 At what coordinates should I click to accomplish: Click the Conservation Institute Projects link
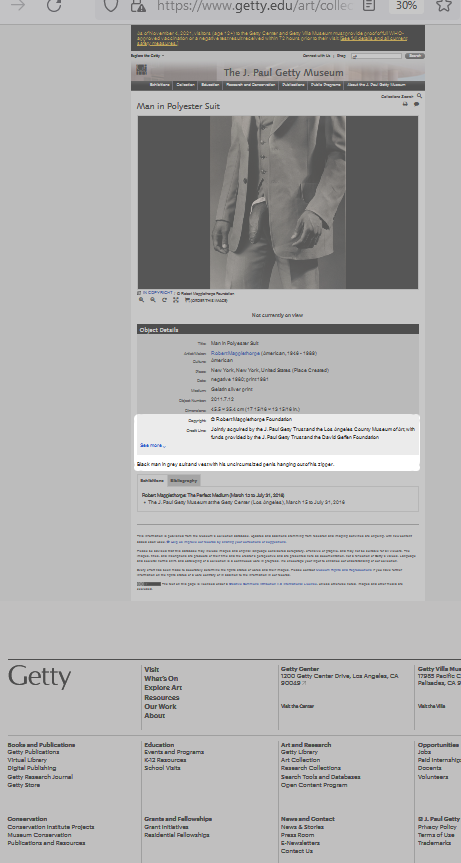point(51,827)
